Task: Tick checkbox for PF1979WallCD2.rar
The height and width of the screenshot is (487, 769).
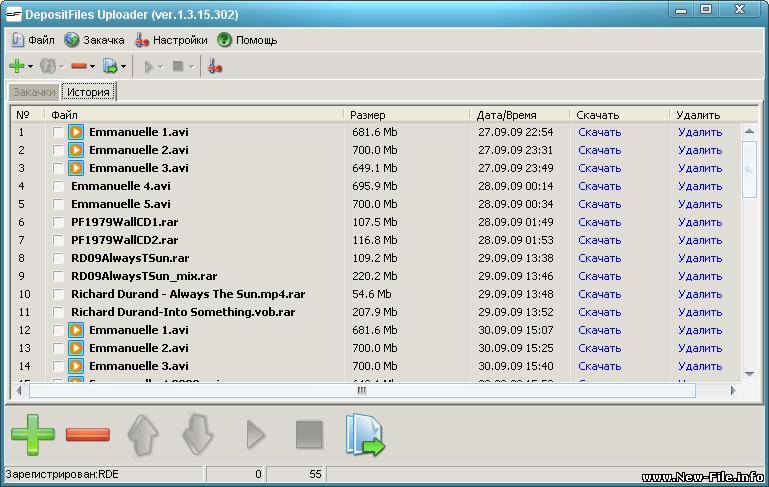Action: (58, 240)
